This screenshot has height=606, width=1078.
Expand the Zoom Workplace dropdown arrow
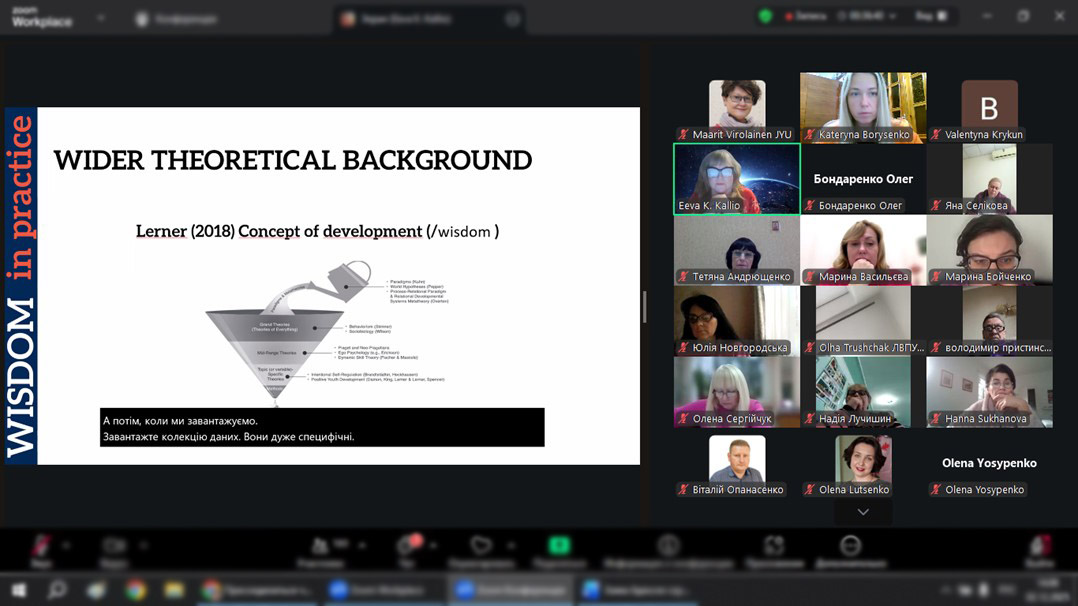tap(100, 18)
